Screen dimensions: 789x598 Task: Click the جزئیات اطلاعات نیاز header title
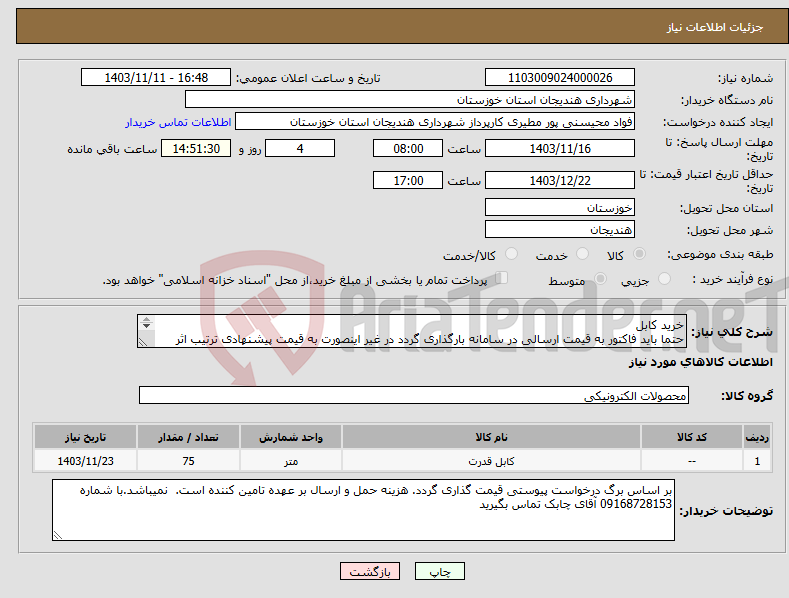tap(715, 27)
